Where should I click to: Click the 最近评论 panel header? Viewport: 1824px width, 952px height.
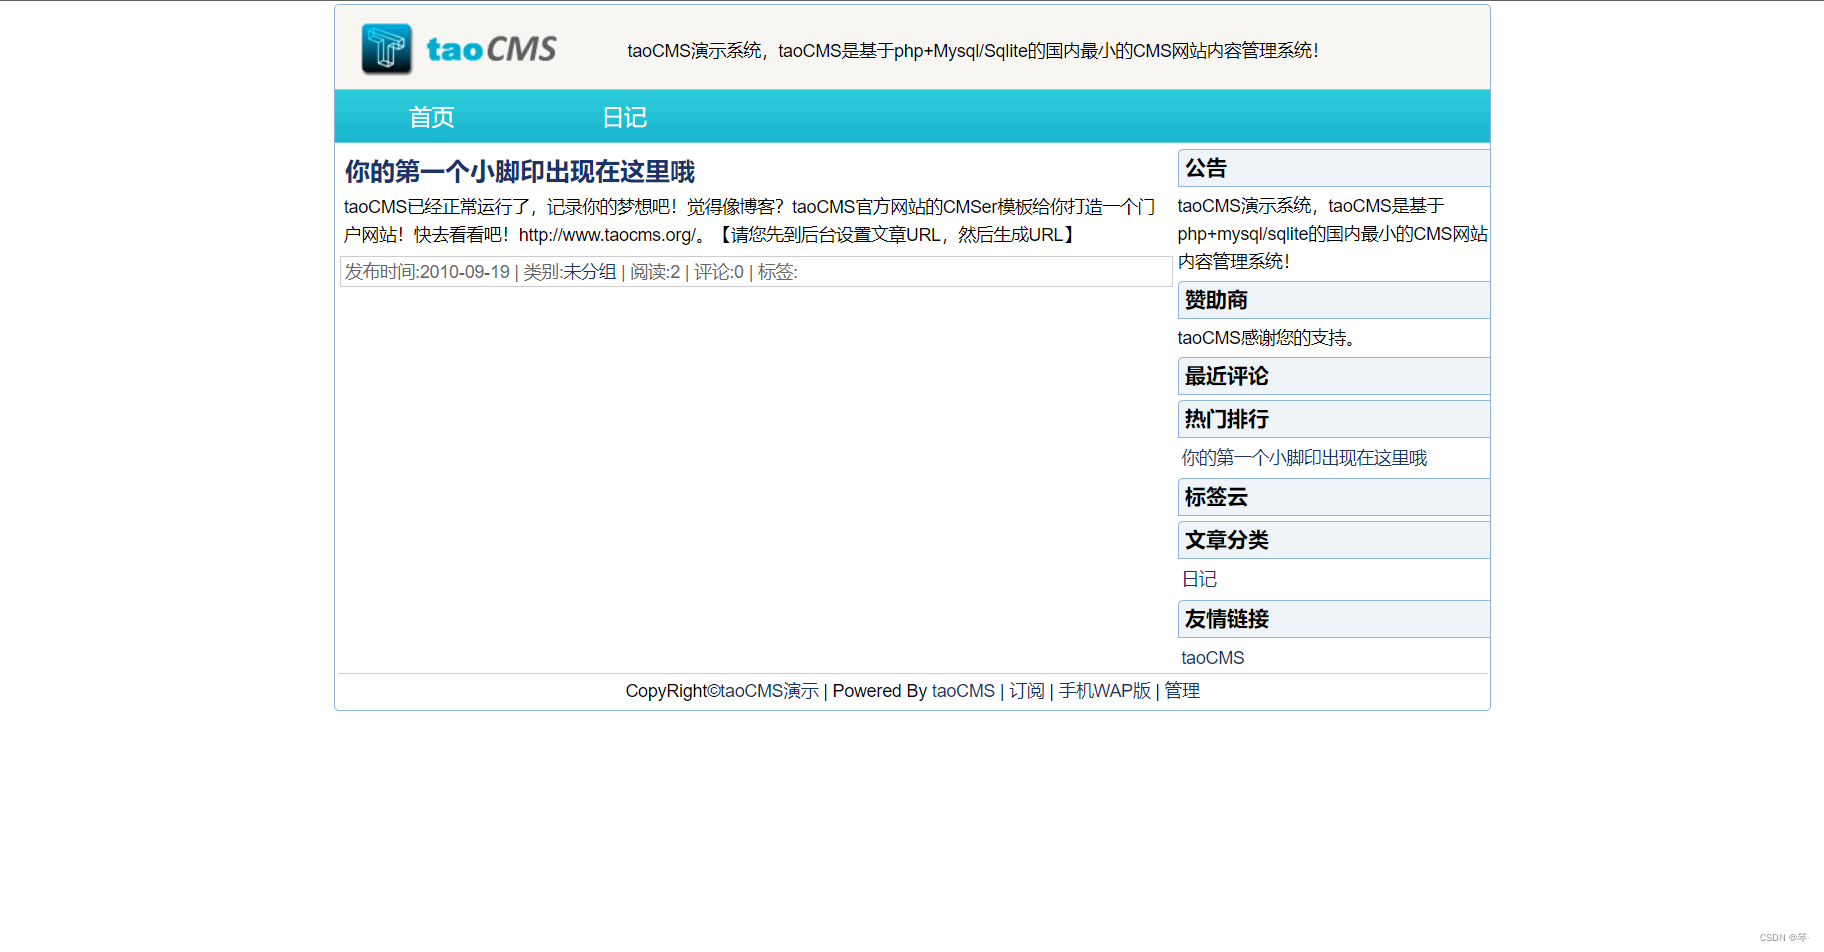coord(1226,376)
